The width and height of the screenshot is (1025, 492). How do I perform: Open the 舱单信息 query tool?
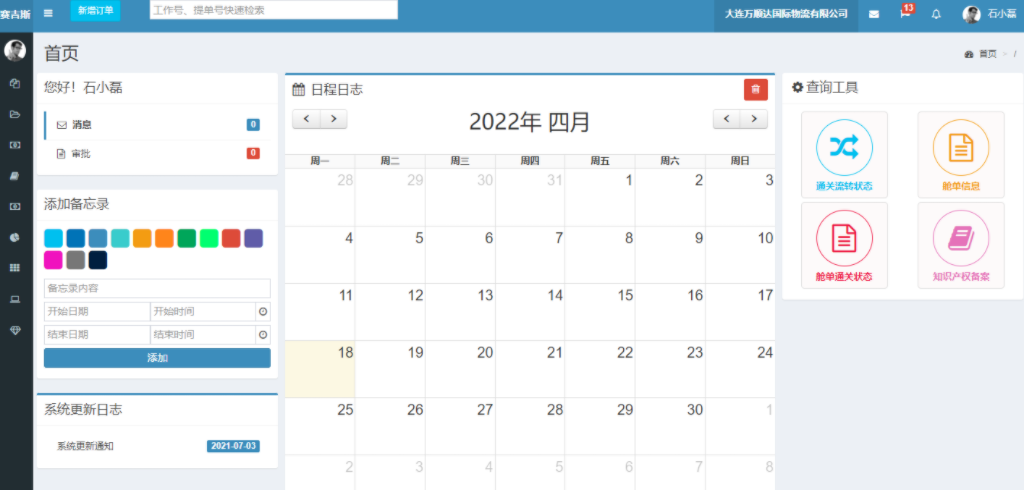click(x=960, y=155)
